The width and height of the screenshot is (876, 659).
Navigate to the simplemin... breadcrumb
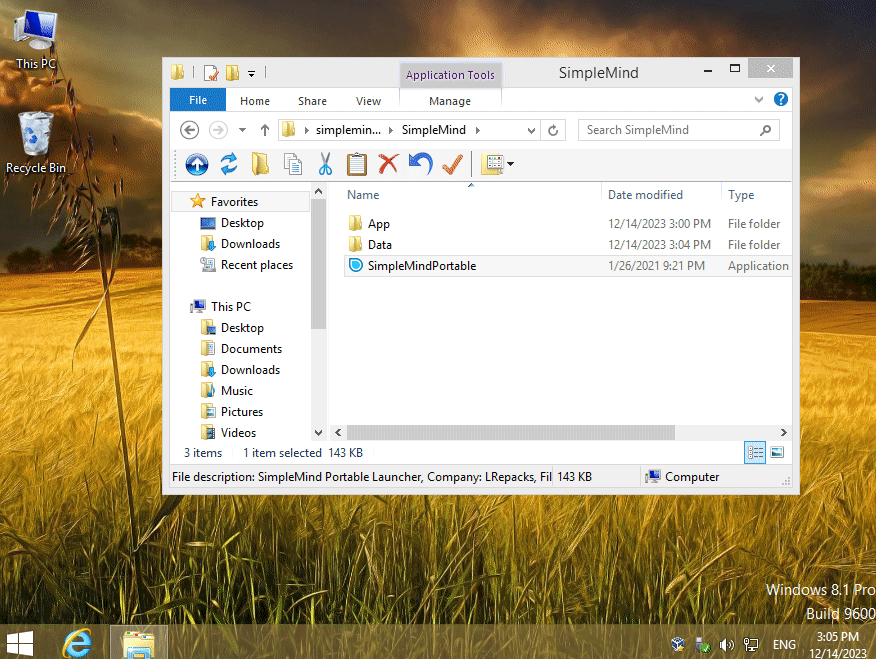(x=348, y=130)
